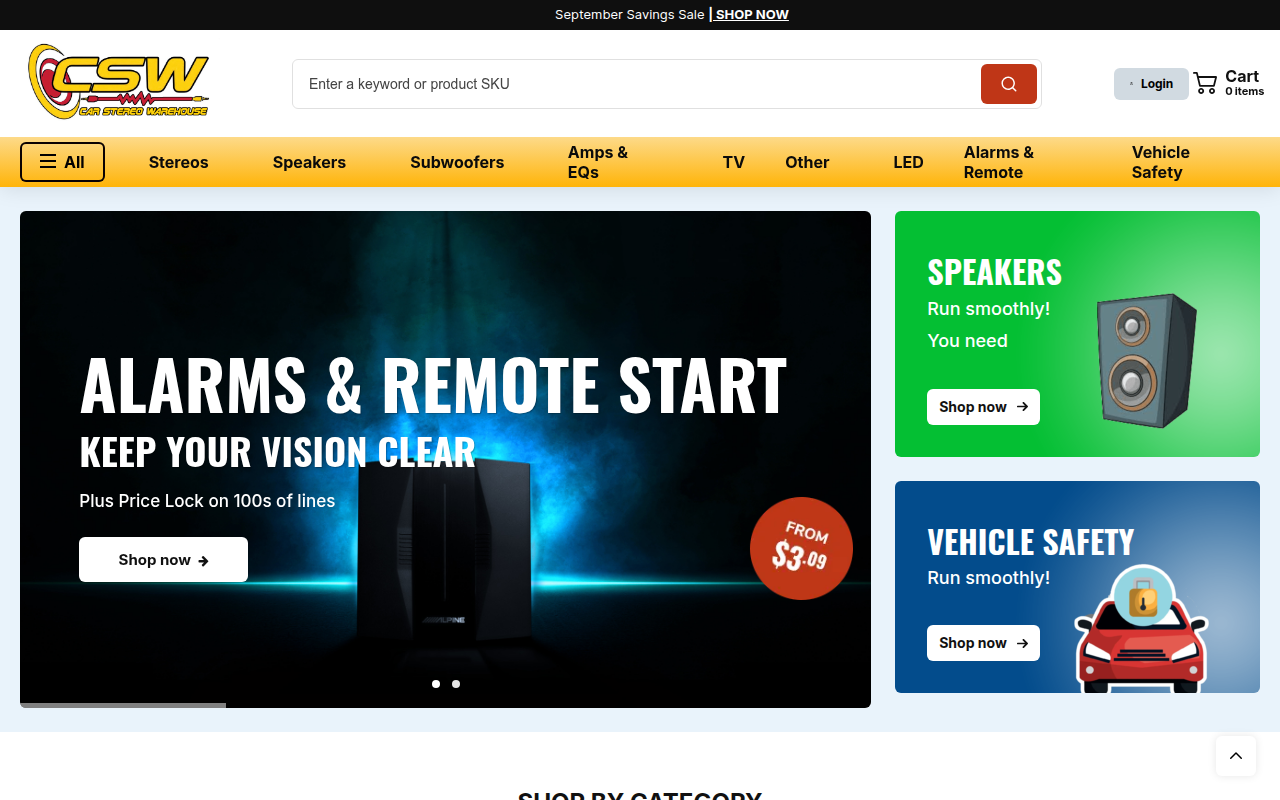The width and height of the screenshot is (1280, 800).
Task: Click the ALARMS & REMOTE START headline
Action: click(x=433, y=385)
